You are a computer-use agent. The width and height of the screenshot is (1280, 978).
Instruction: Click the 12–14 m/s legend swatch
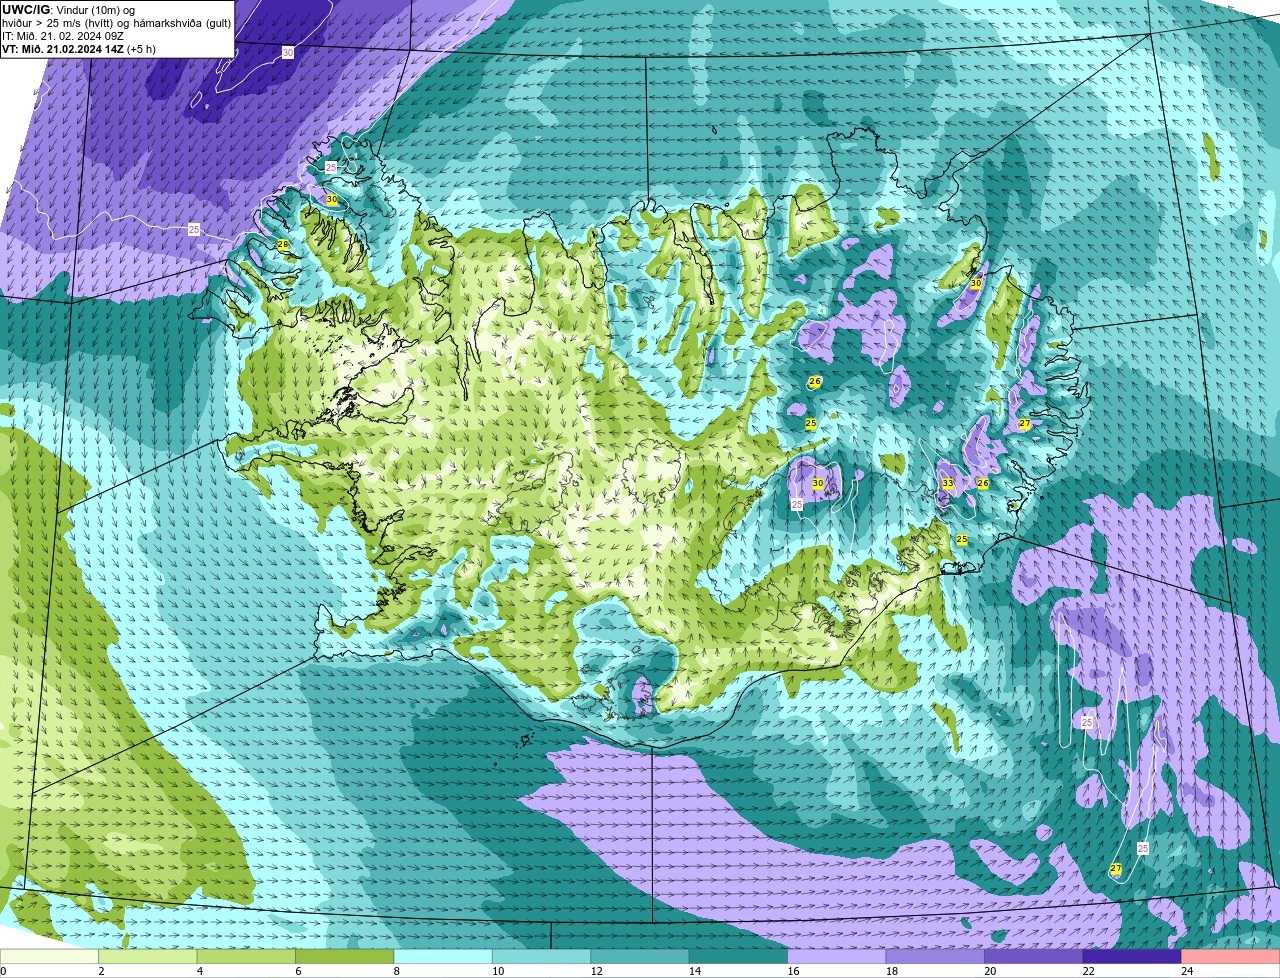click(640, 957)
